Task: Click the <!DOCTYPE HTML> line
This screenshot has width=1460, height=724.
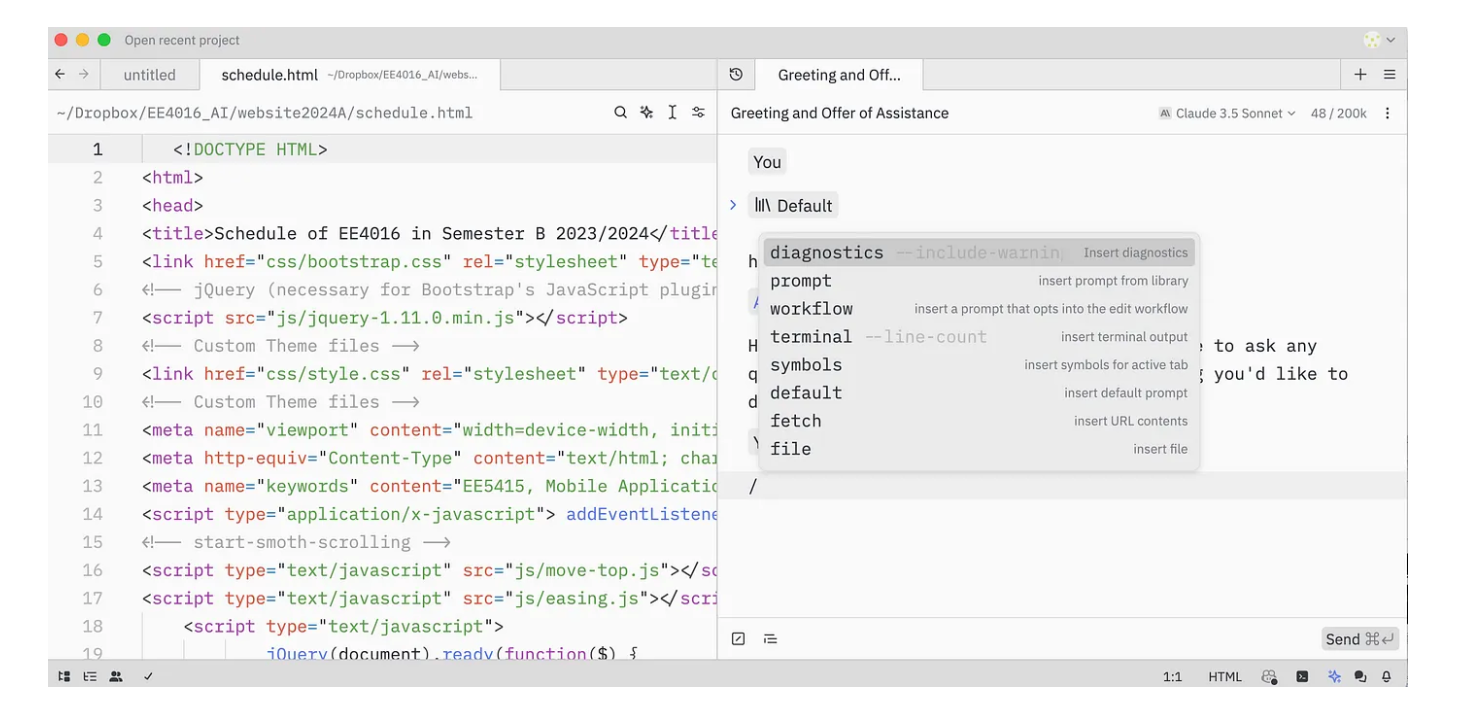Action: click(250, 150)
